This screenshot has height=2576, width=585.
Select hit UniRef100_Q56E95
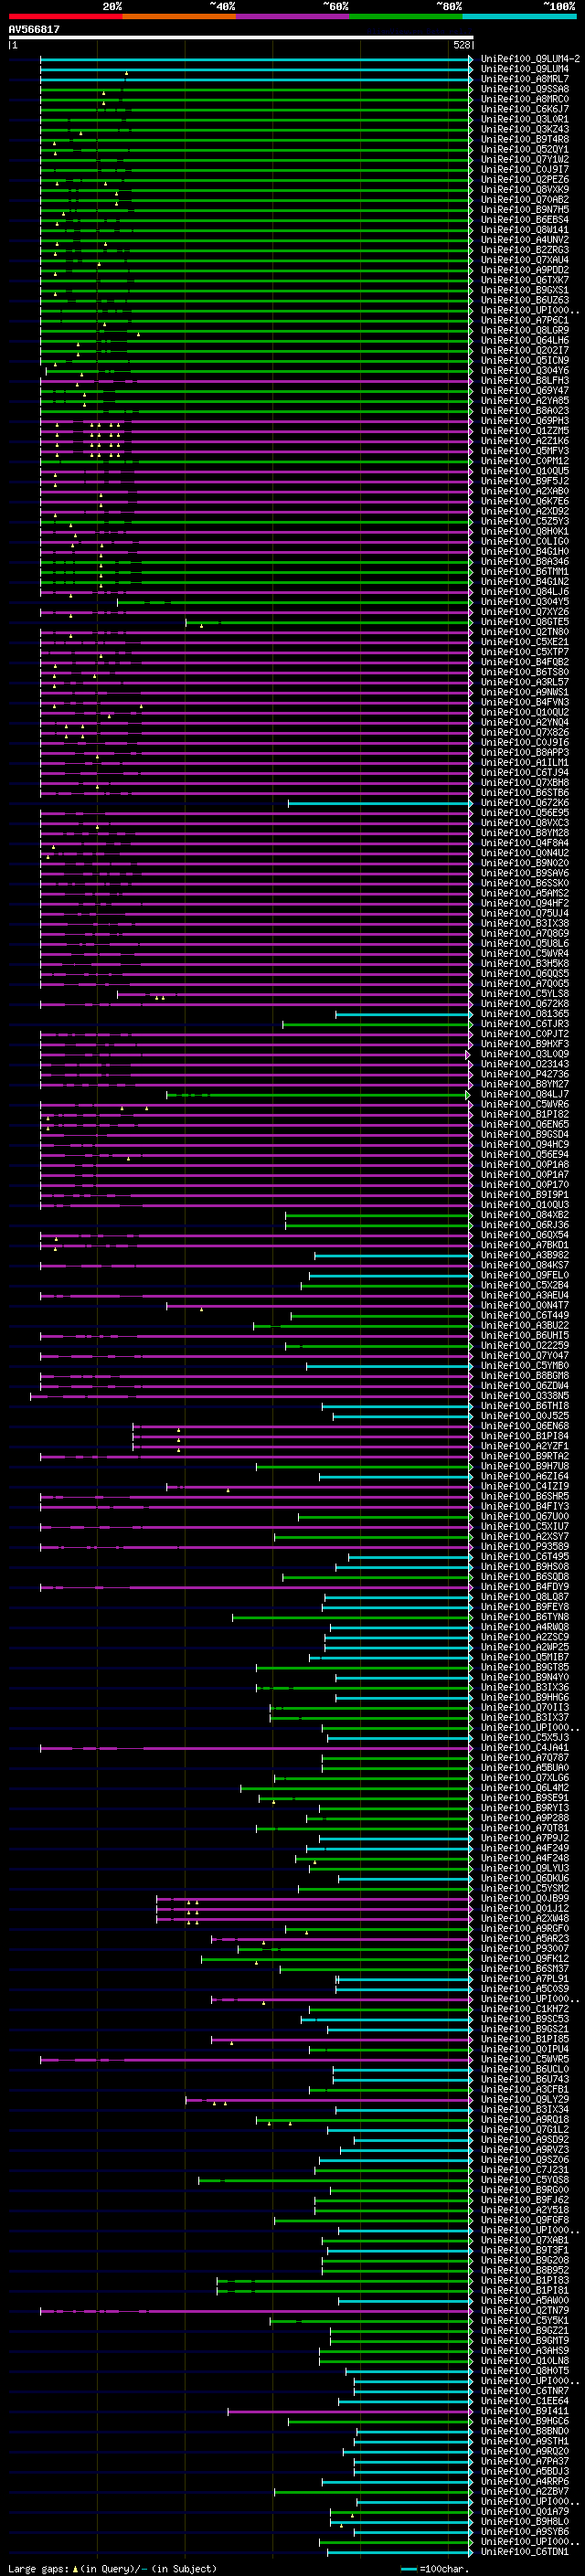tap(524, 813)
